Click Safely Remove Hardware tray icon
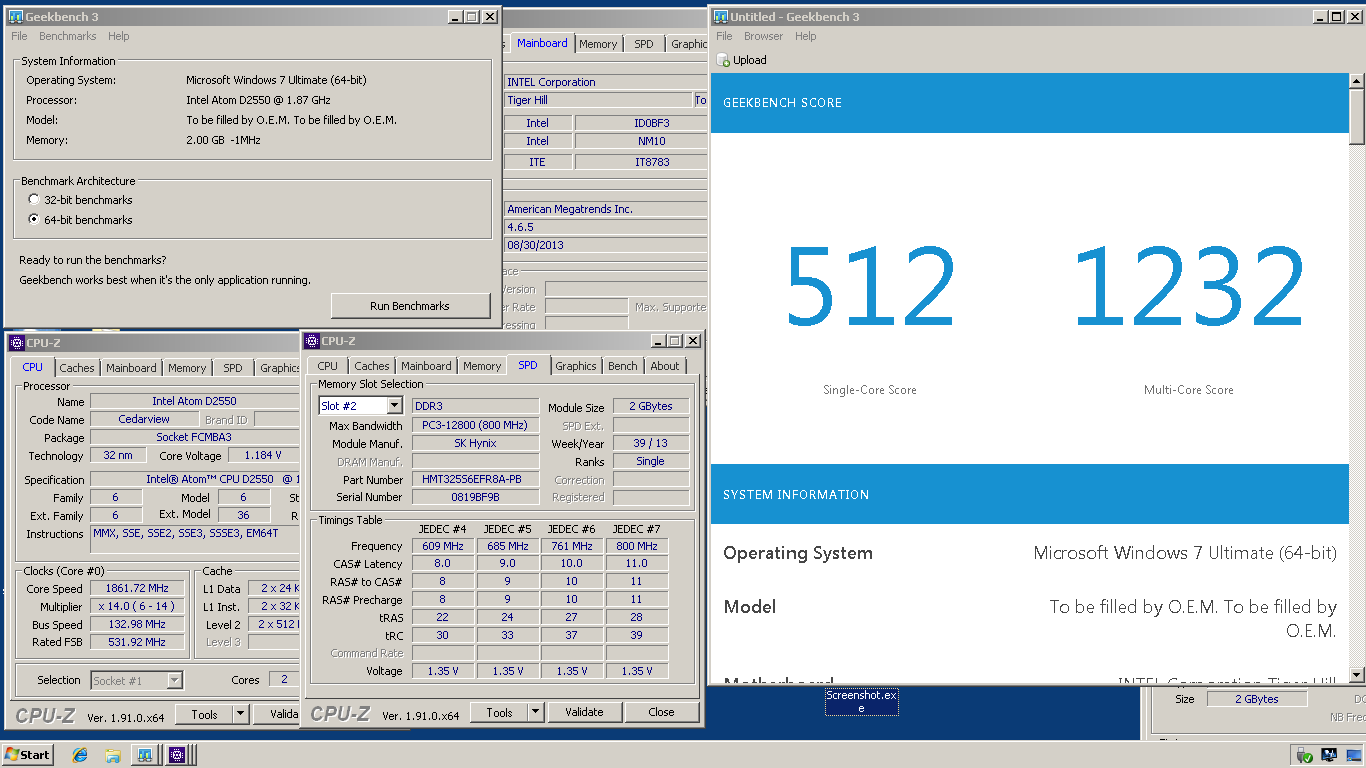Image resolution: width=1366 pixels, height=768 pixels. coord(1304,755)
